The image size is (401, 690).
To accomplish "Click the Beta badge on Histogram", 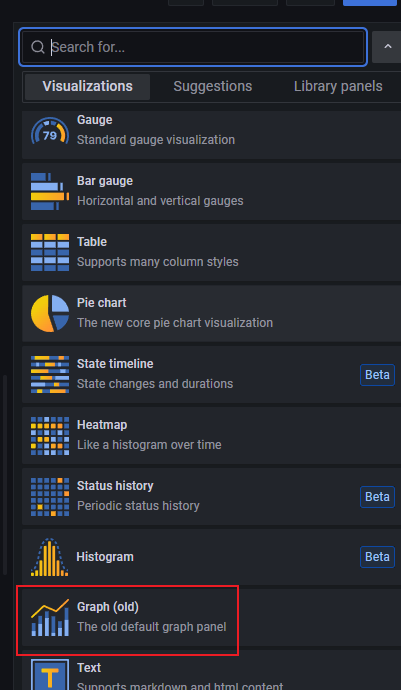I will (x=377, y=557).
